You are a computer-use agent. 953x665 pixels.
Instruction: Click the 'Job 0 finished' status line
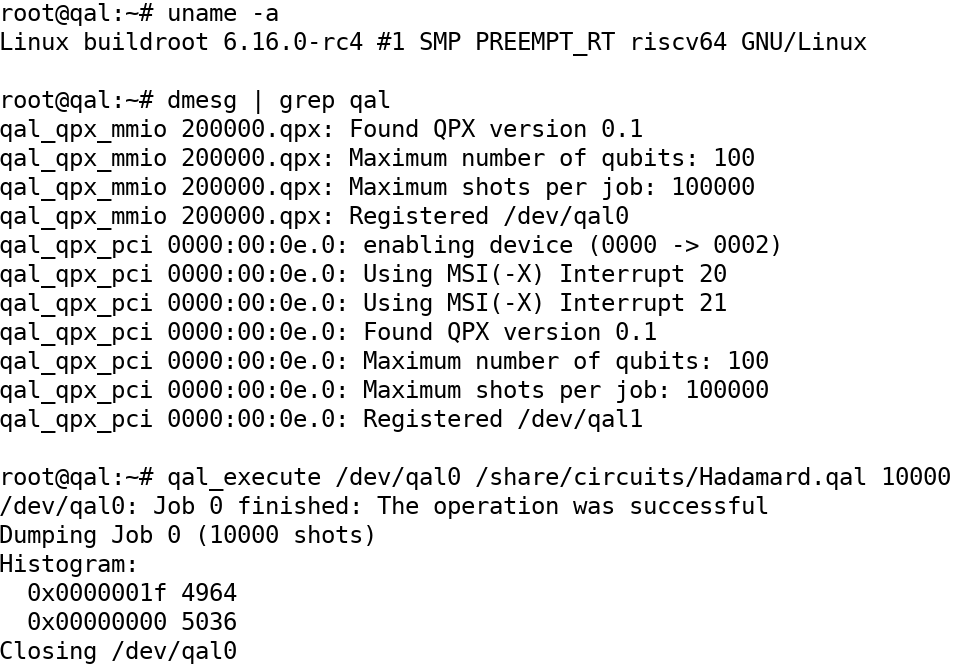pos(384,506)
